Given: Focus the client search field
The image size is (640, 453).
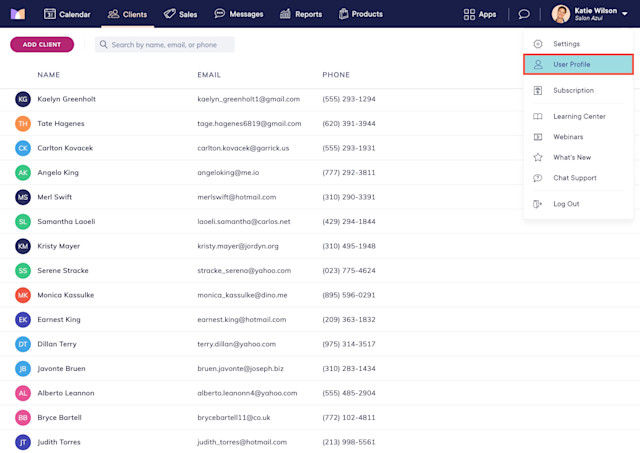Looking at the screenshot, I should coord(164,44).
